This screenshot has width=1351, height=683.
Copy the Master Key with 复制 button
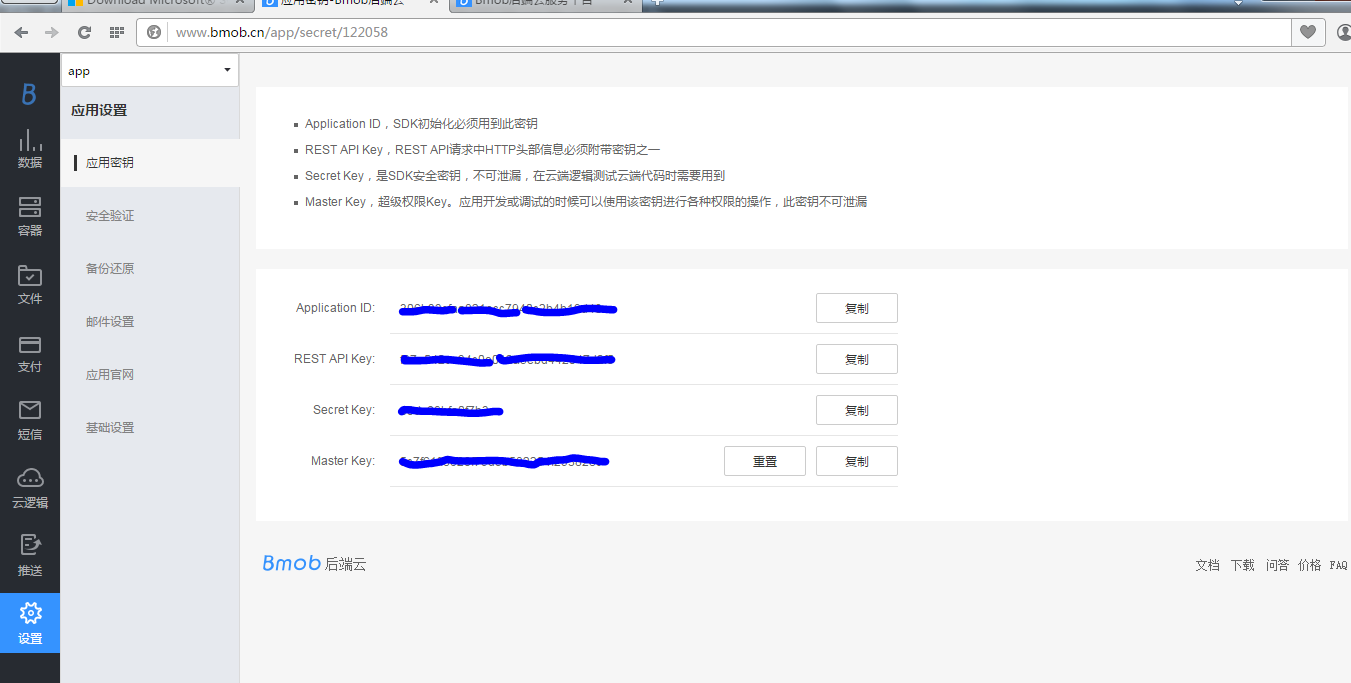click(x=857, y=461)
